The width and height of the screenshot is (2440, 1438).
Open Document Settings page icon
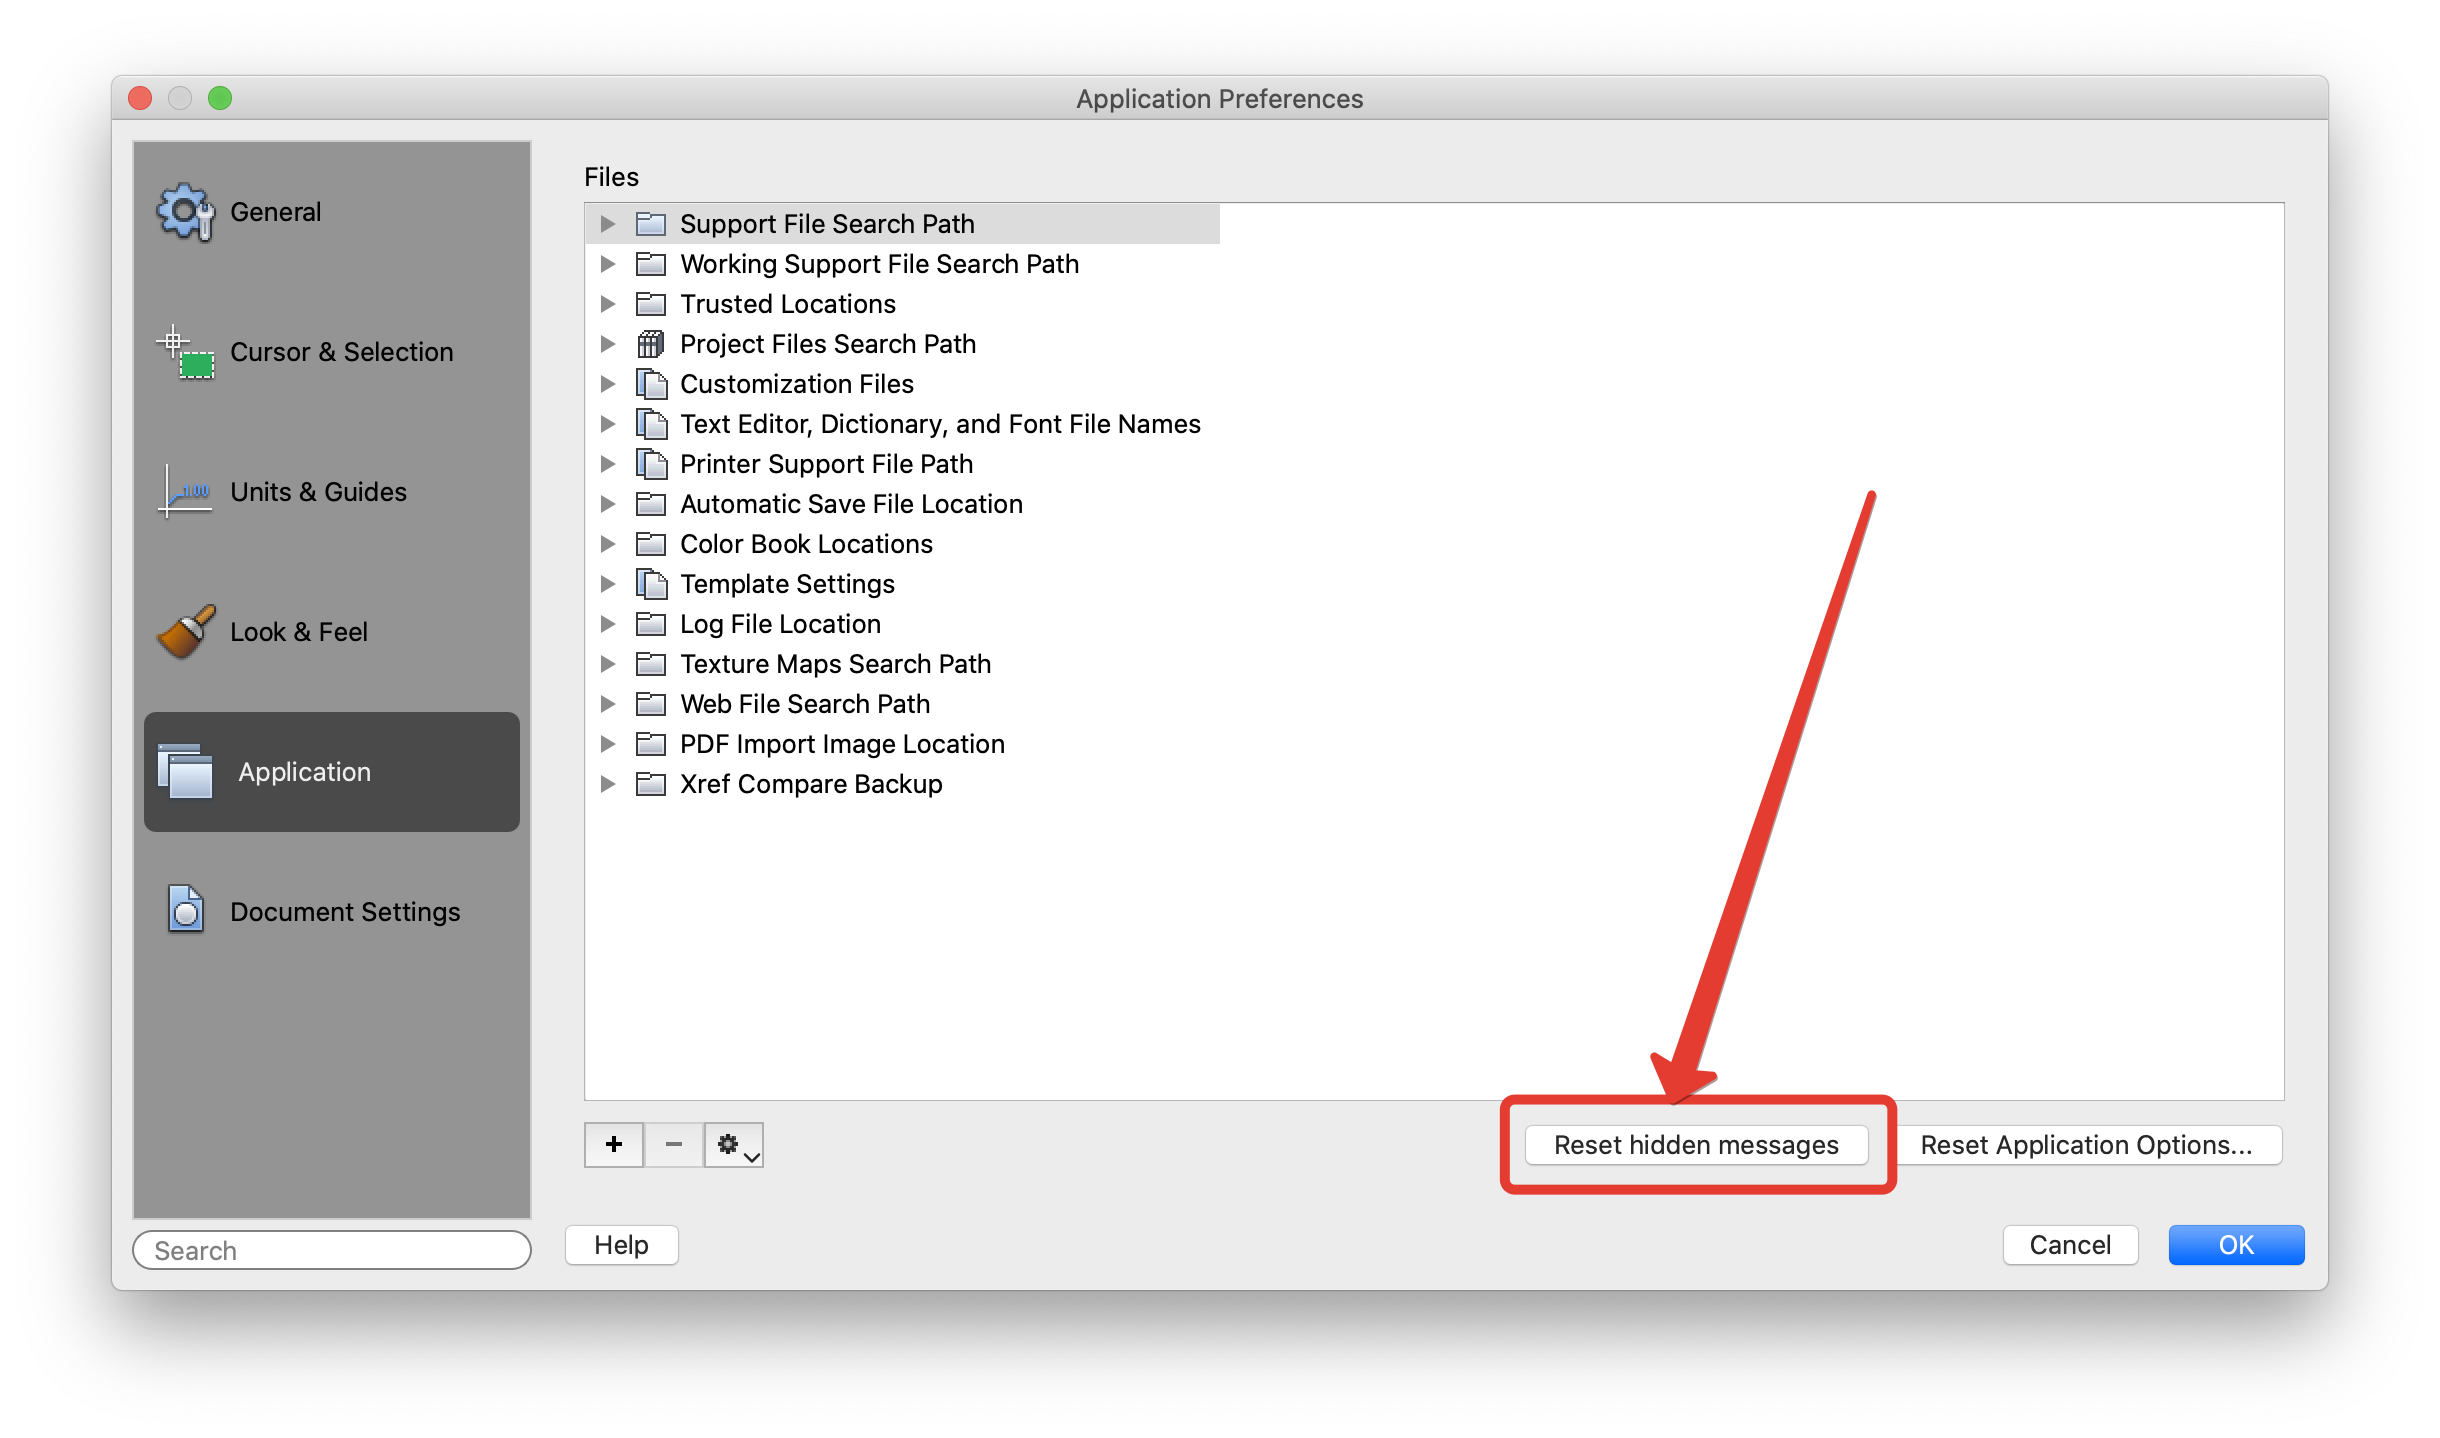tap(185, 910)
